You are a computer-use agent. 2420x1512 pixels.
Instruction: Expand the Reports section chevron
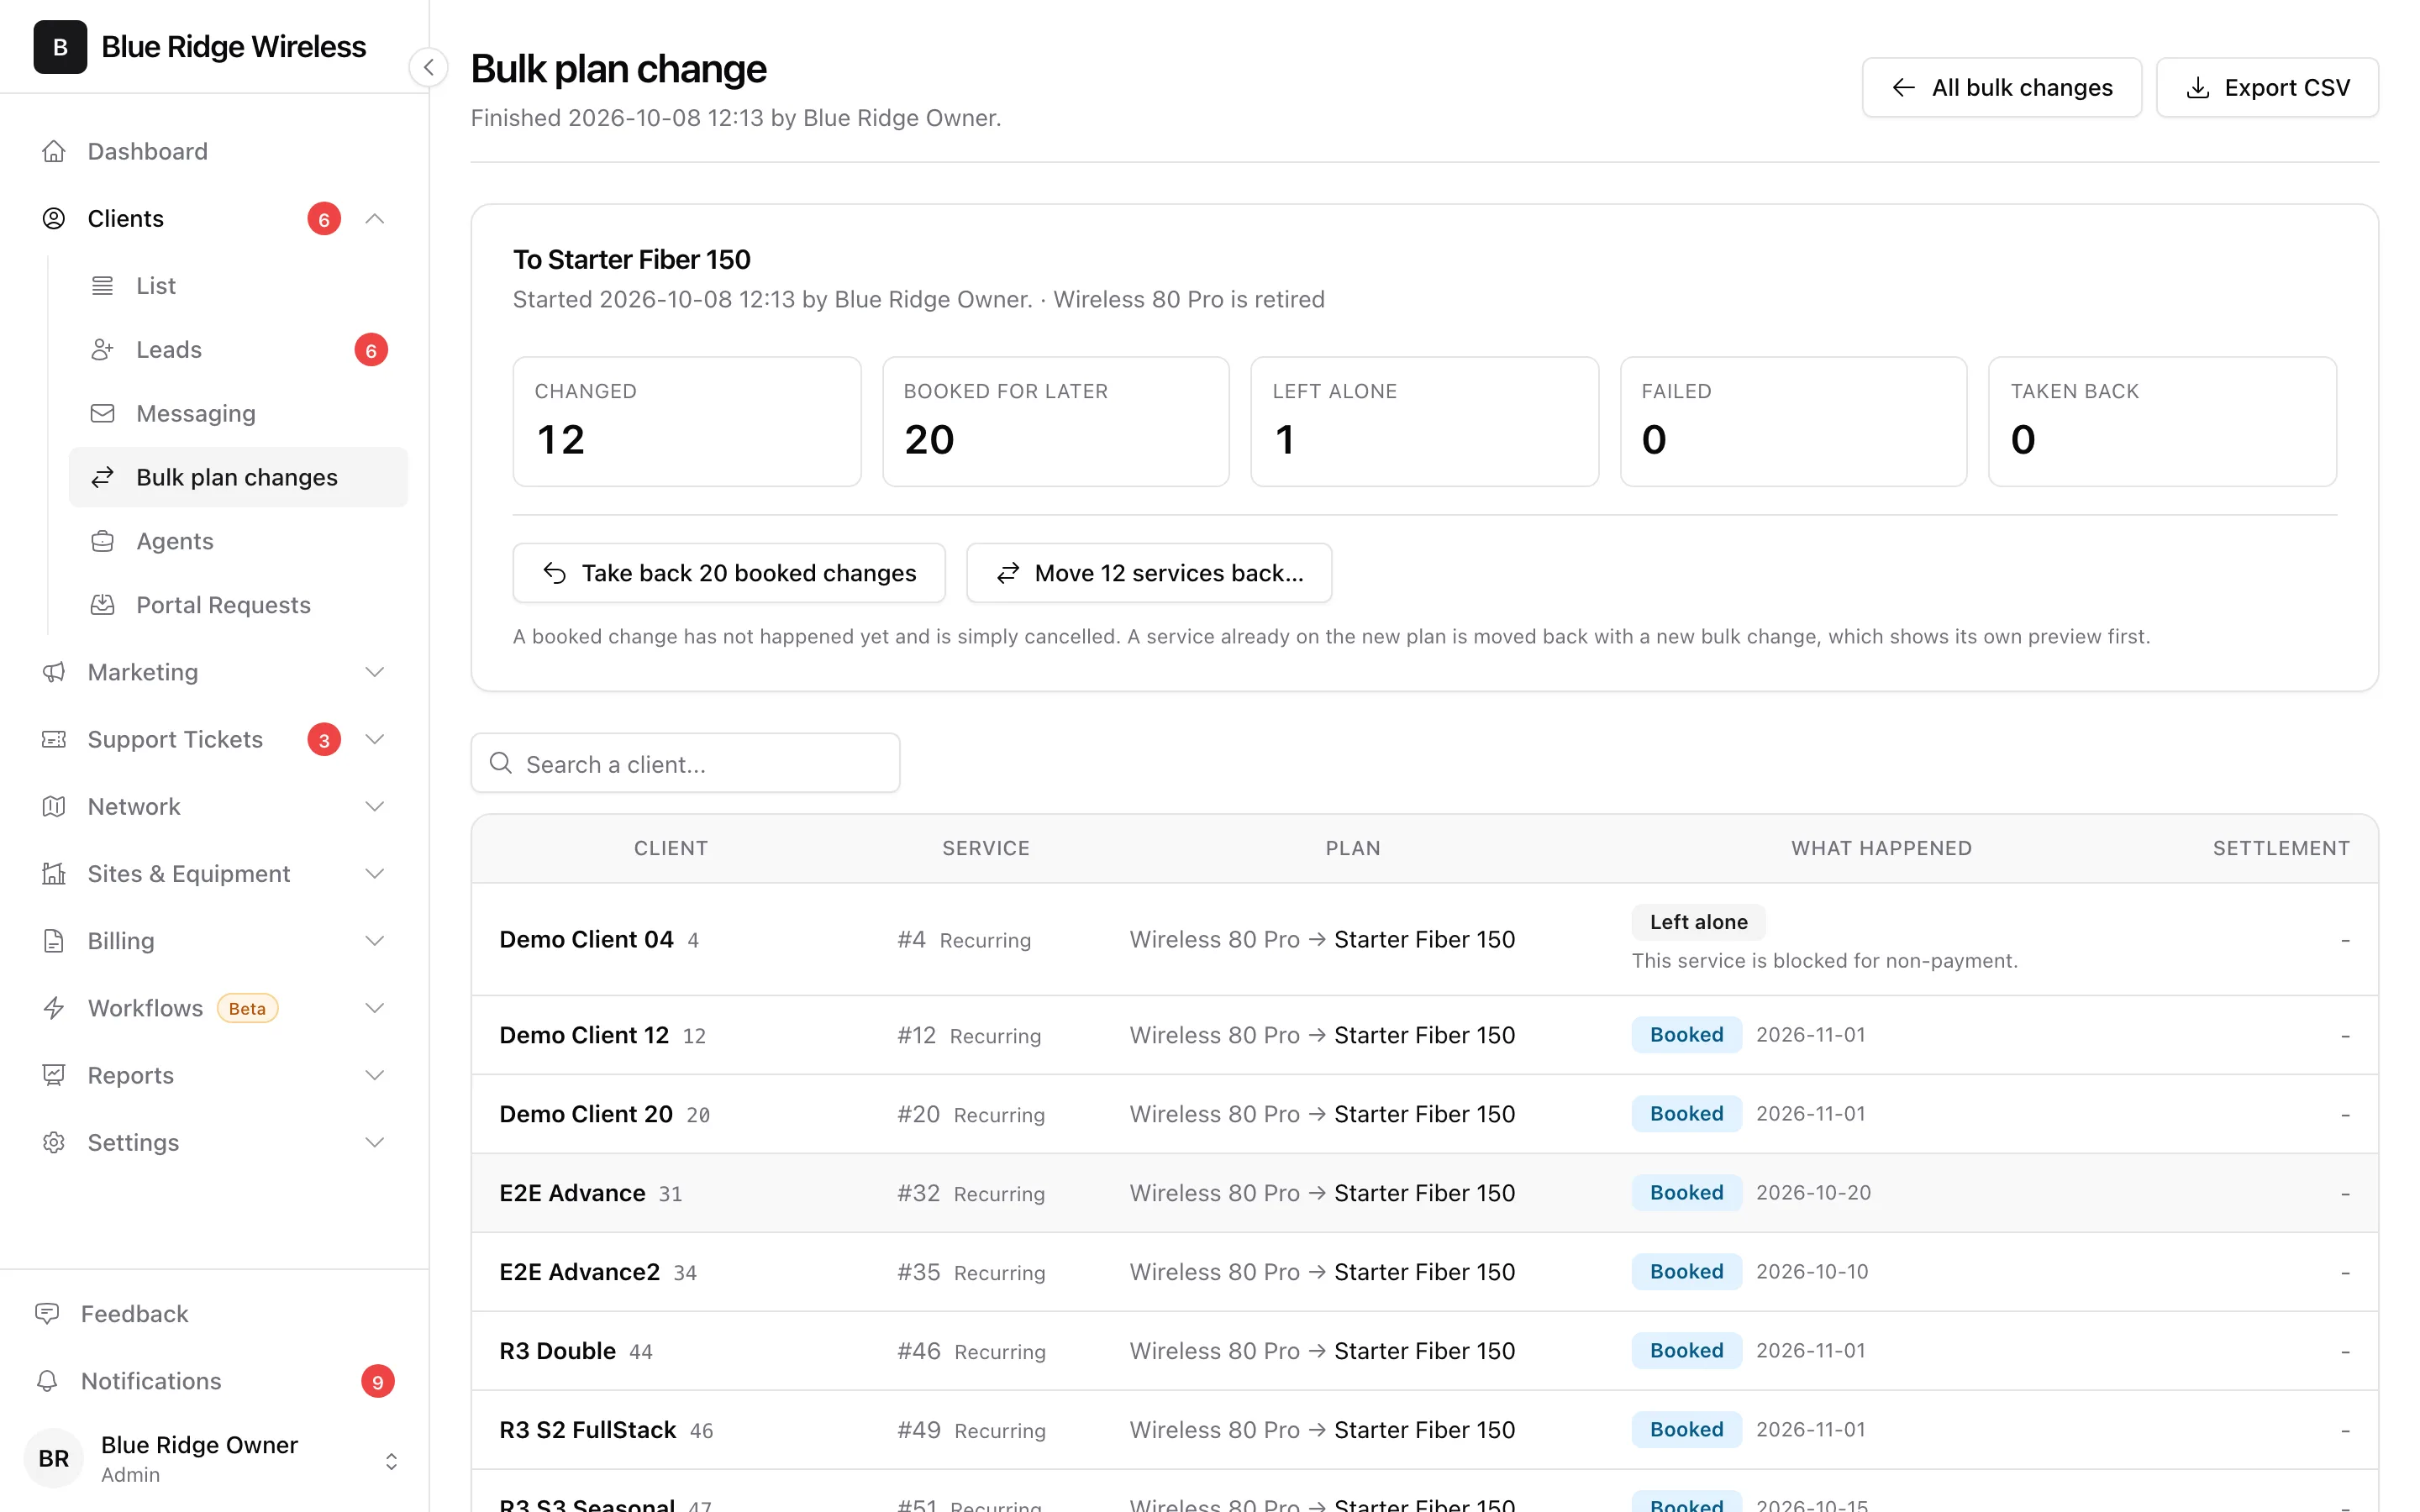pos(375,1075)
